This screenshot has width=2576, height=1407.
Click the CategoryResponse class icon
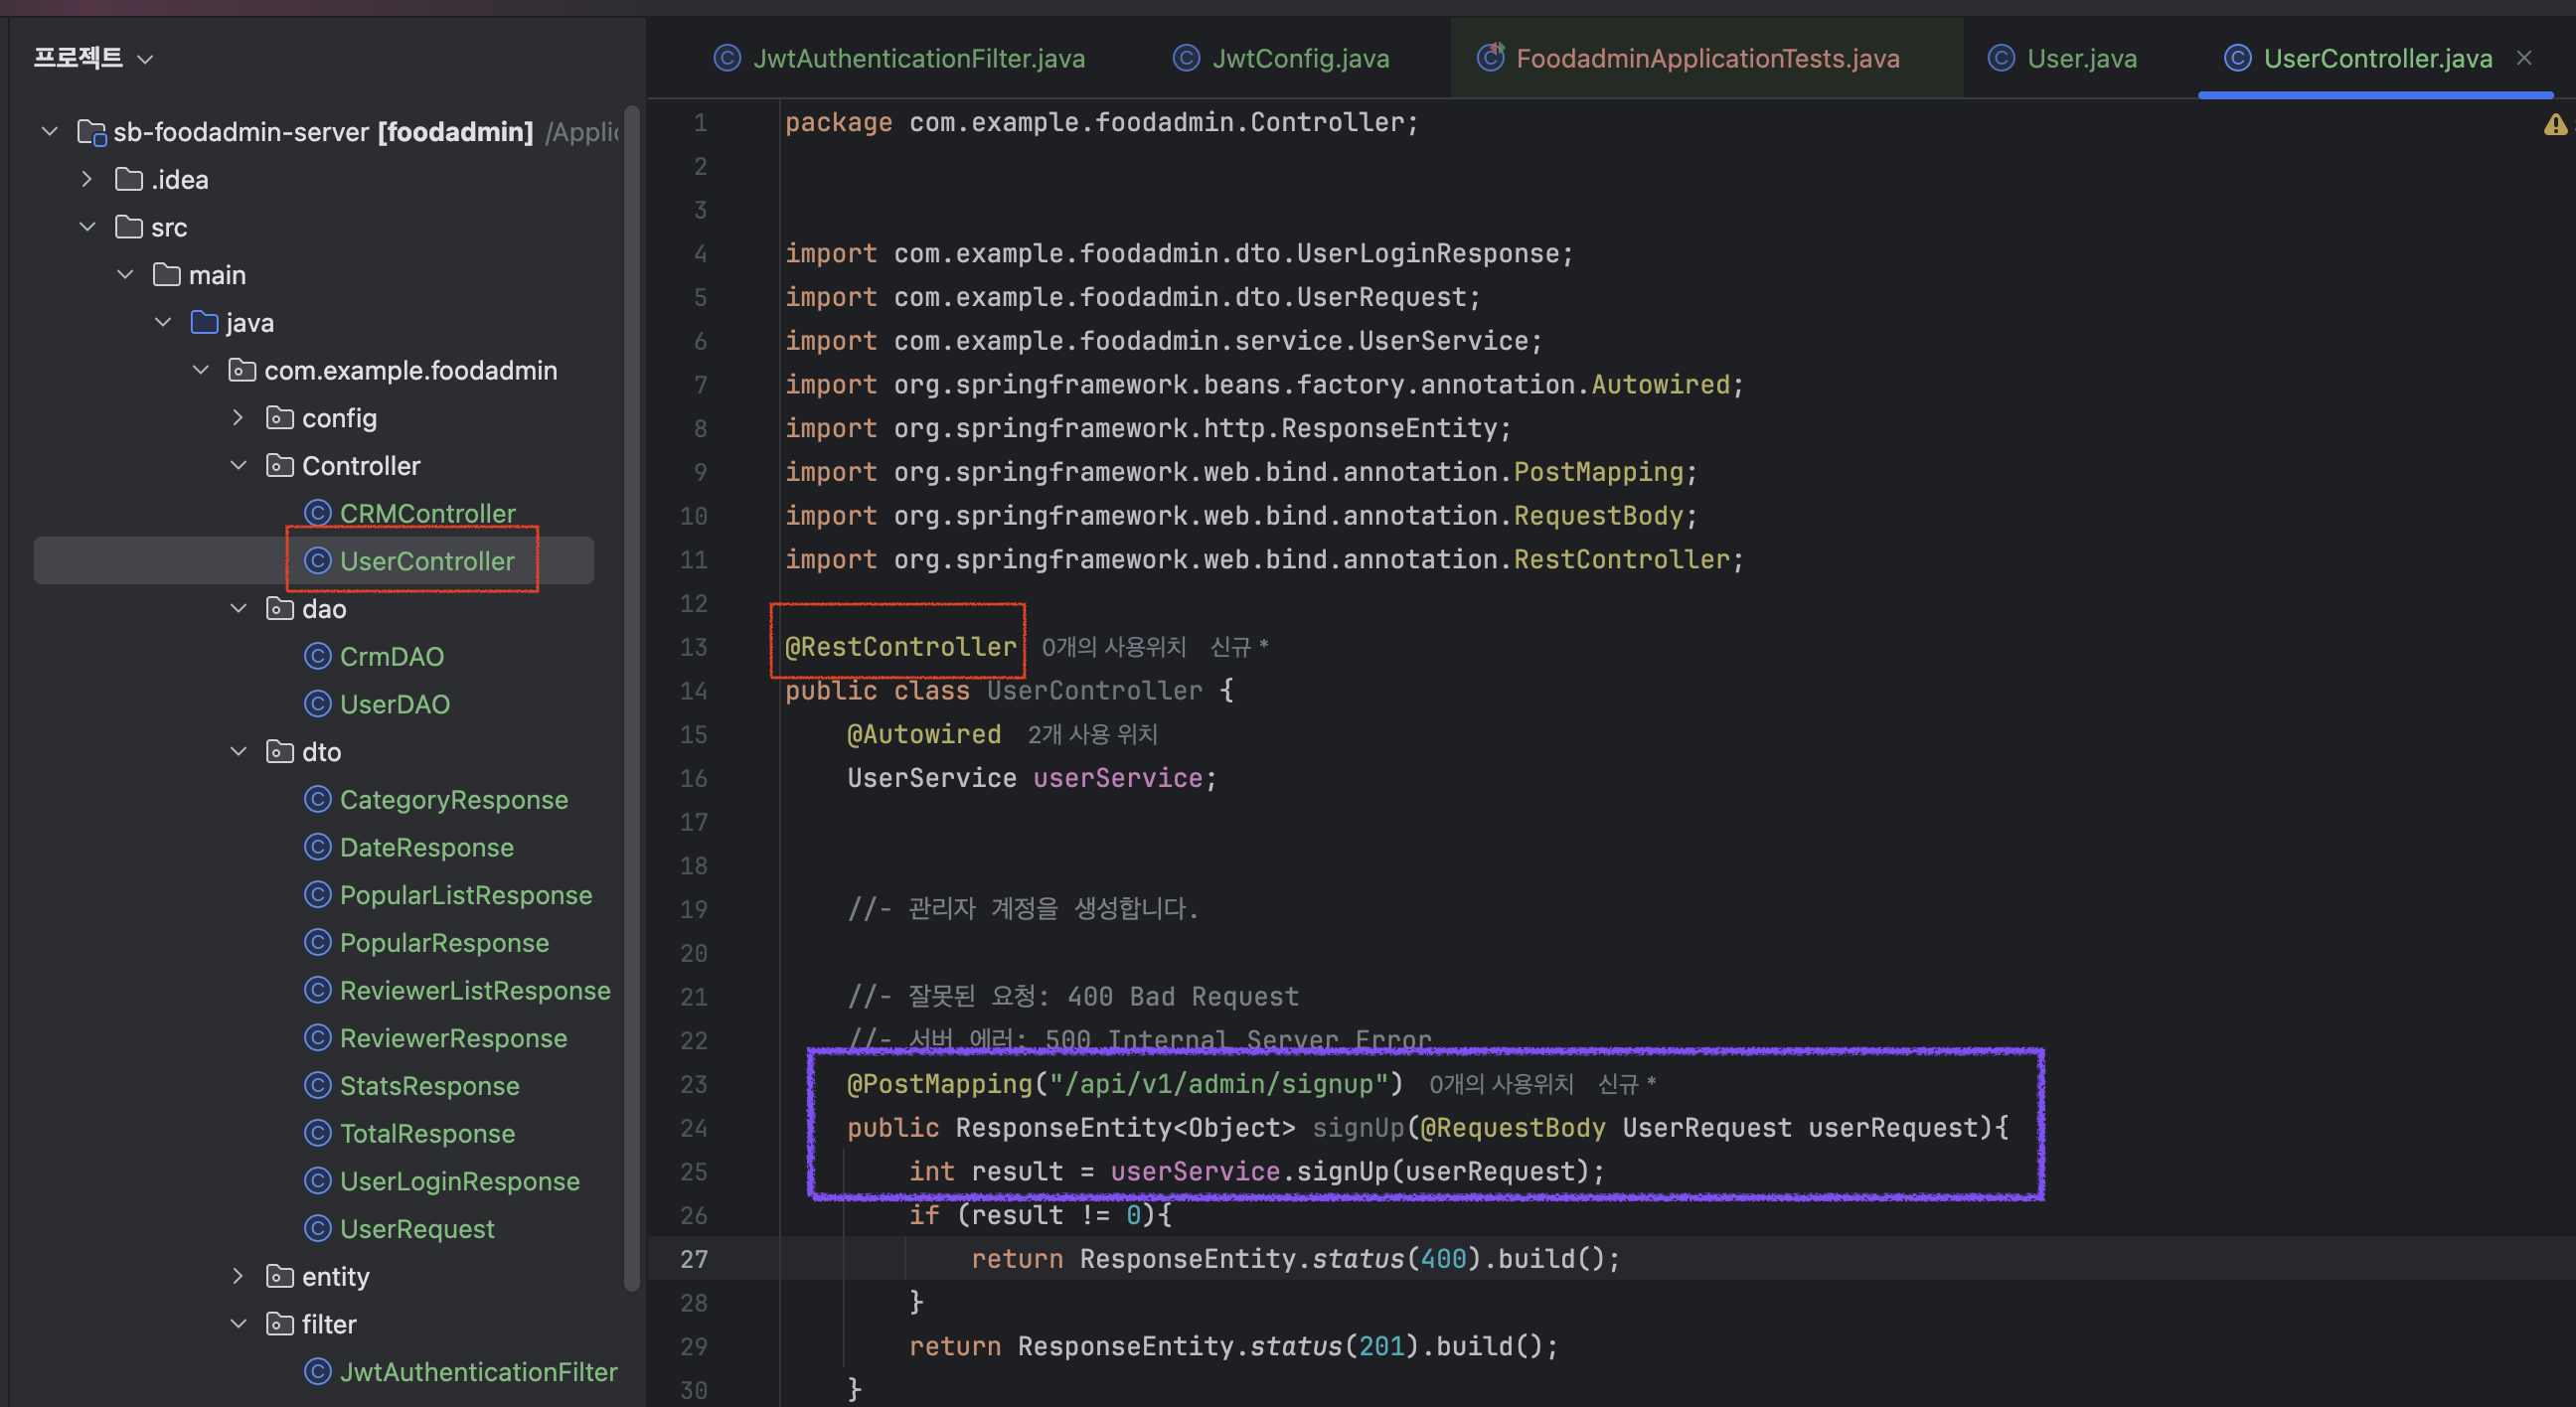pos(317,799)
